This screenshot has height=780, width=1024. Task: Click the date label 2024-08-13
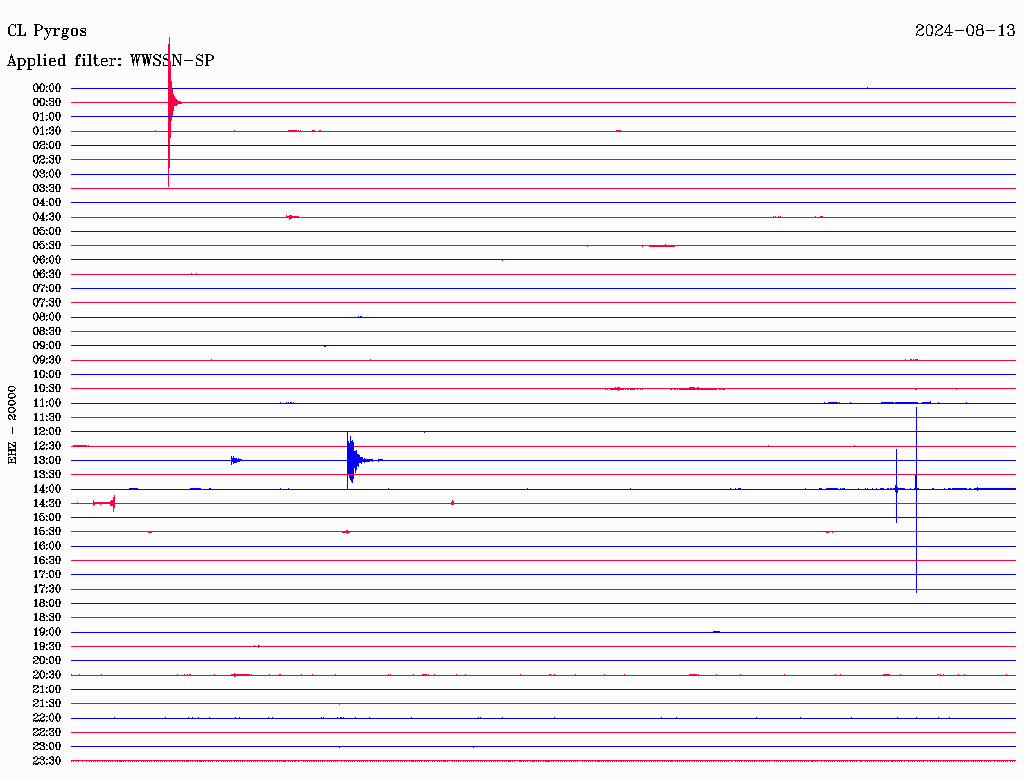(x=965, y=30)
